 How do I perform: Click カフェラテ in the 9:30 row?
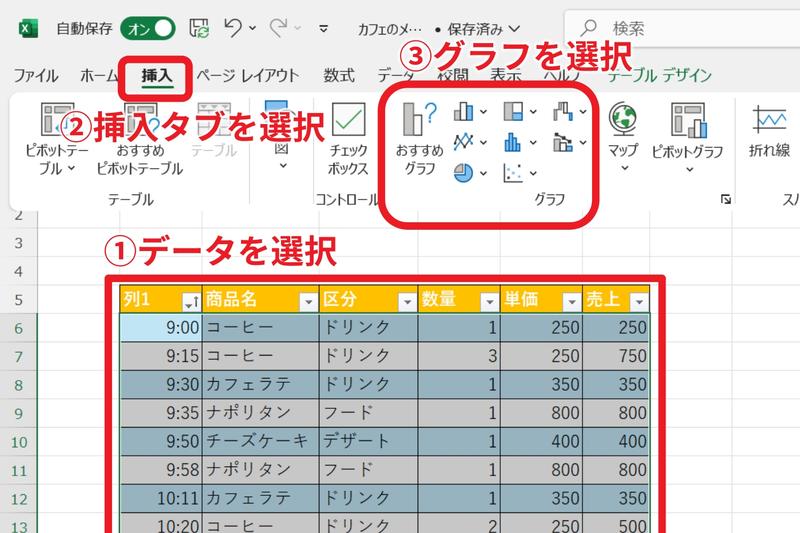[x=261, y=385]
